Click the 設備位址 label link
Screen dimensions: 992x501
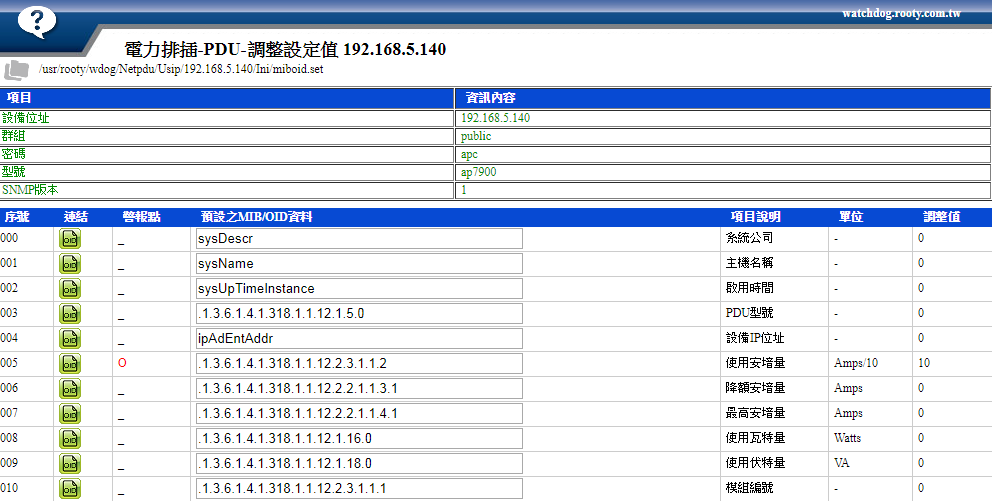(x=26, y=118)
